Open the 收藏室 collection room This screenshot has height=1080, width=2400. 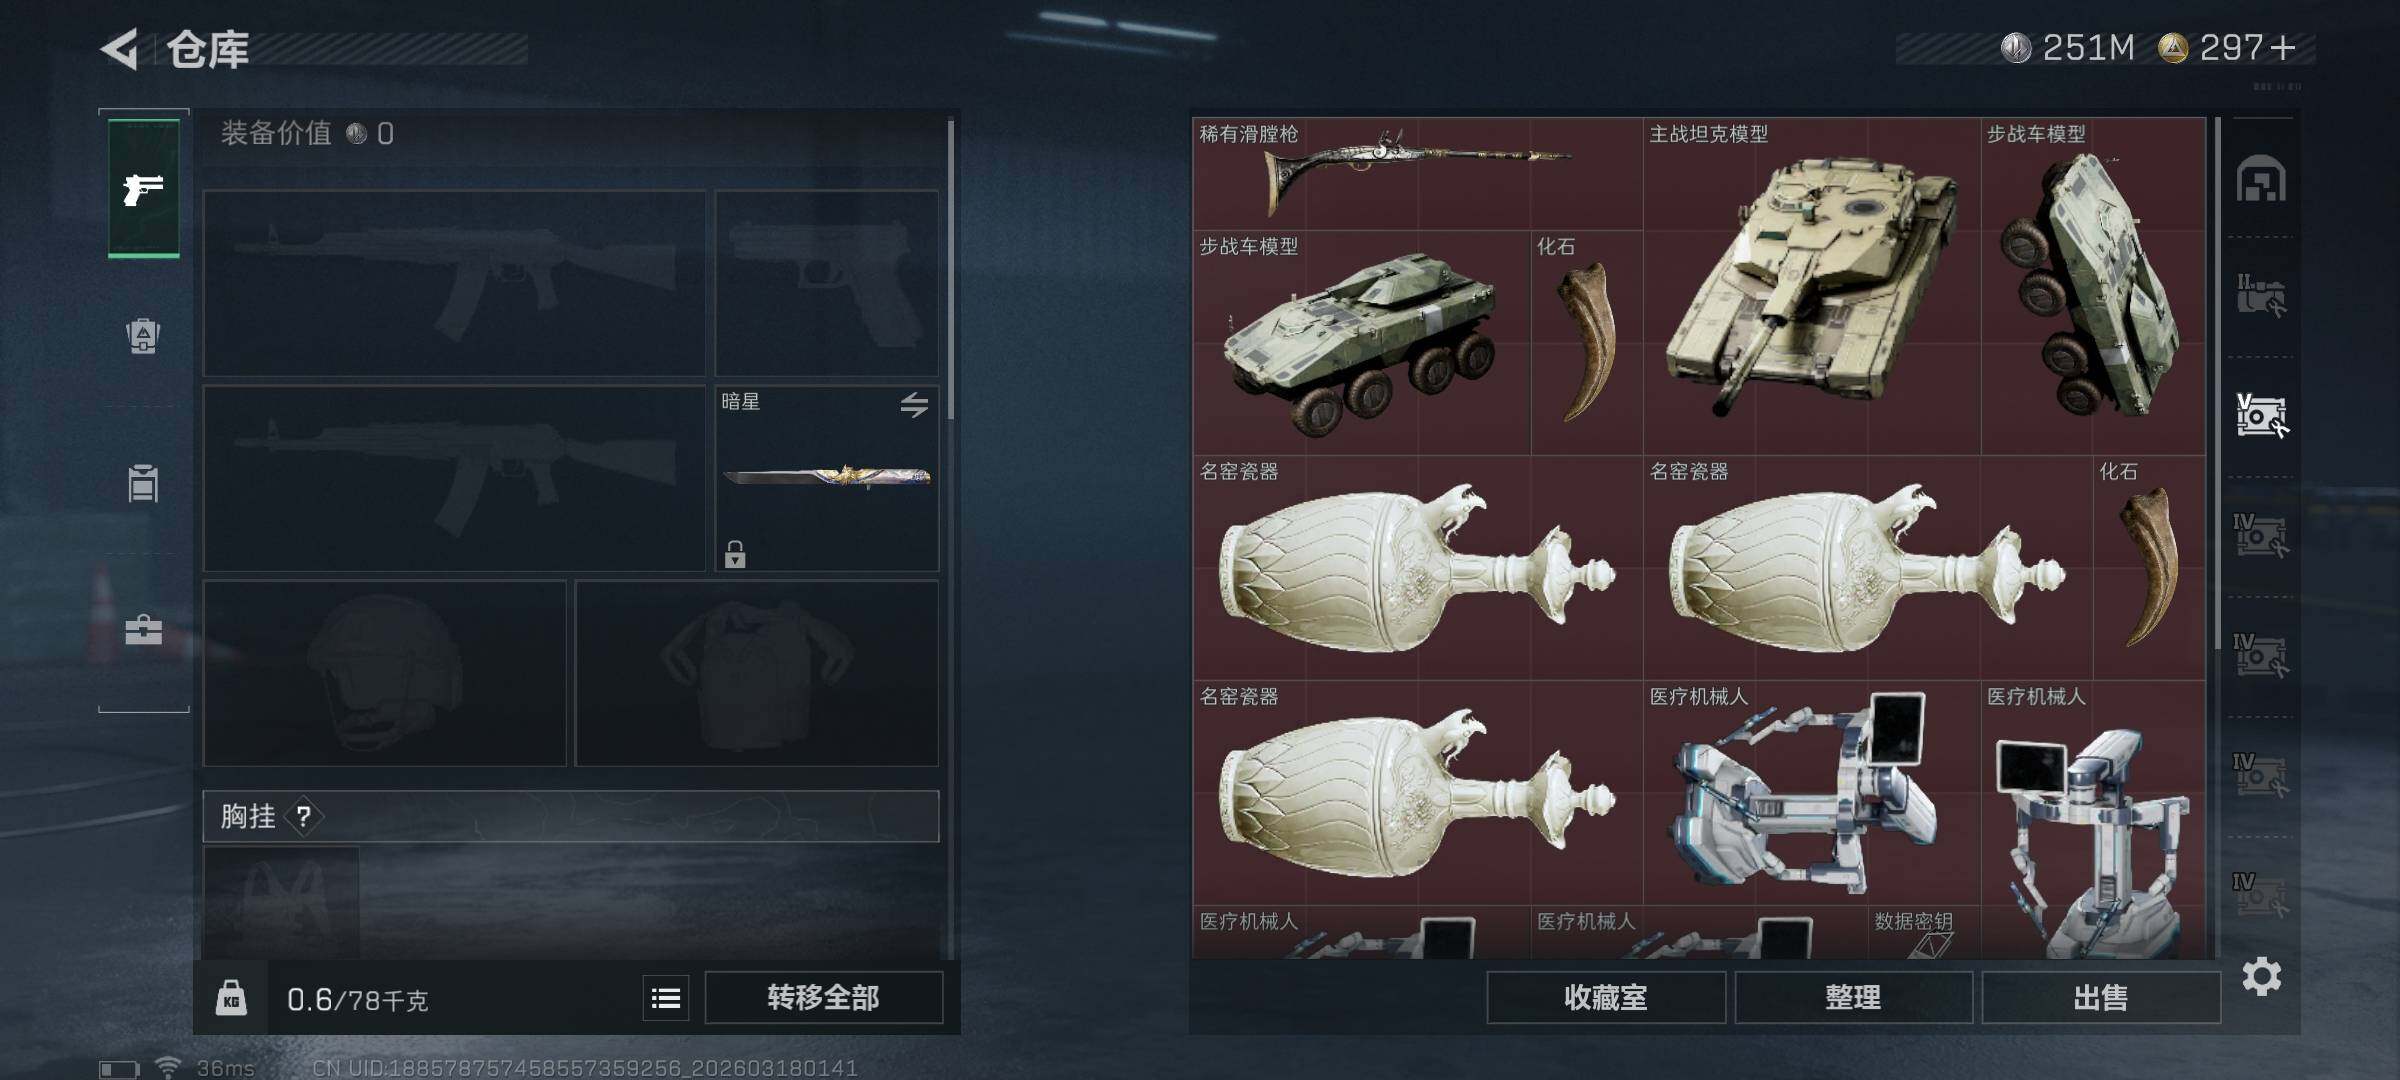(1606, 997)
